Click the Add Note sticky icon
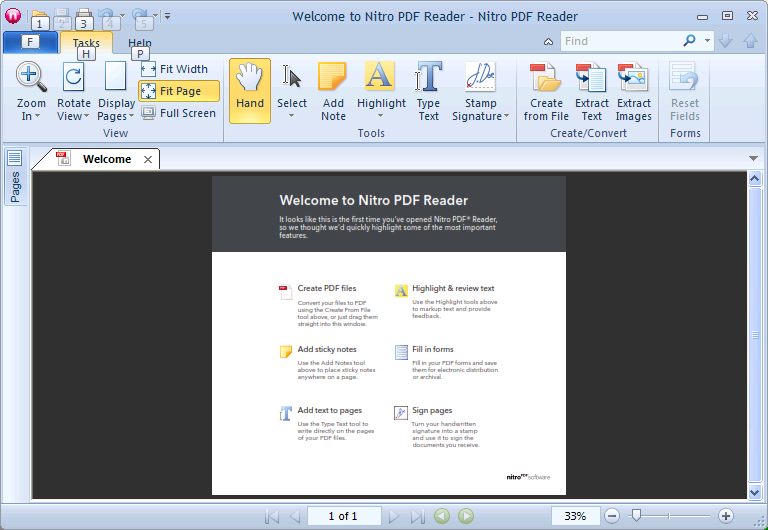The height and width of the screenshot is (530, 768). [x=333, y=76]
